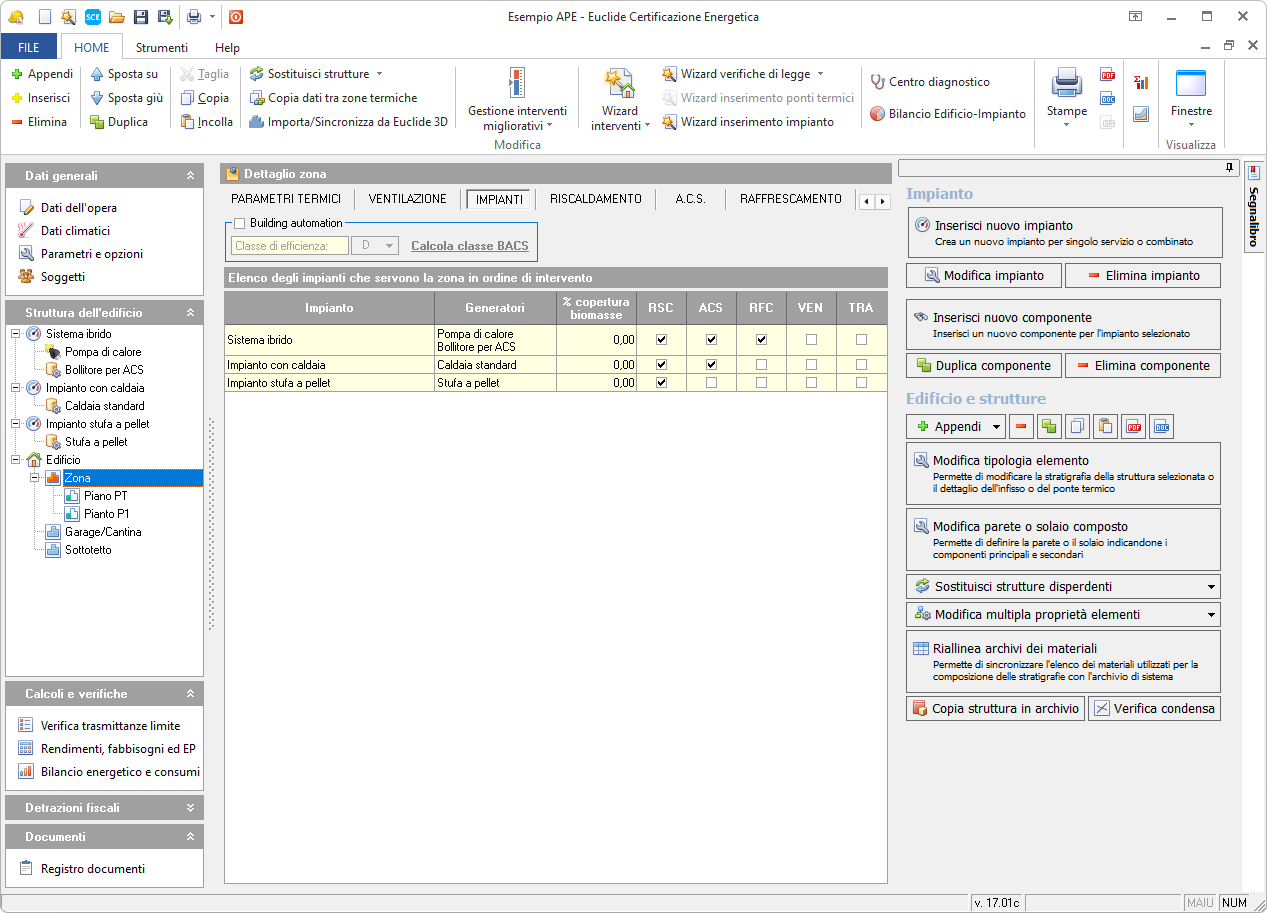This screenshot has width=1267, height=913.
Task: Click the sigma bar chart icon in ribbon
Action: pyautogui.click(x=1141, y=83)
